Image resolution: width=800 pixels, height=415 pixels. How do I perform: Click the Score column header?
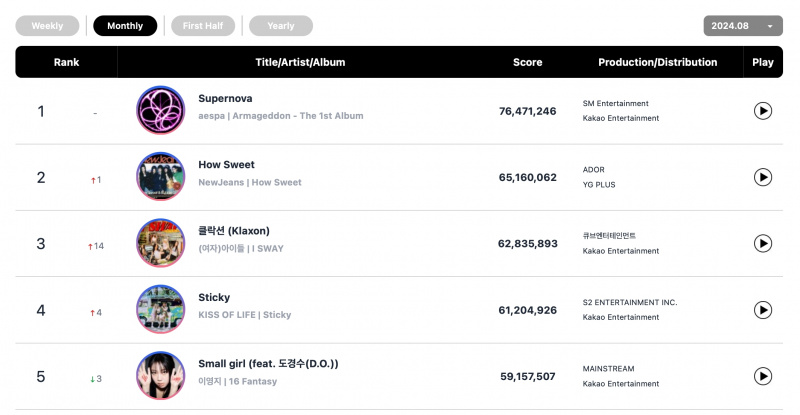(x=528, y=62)
